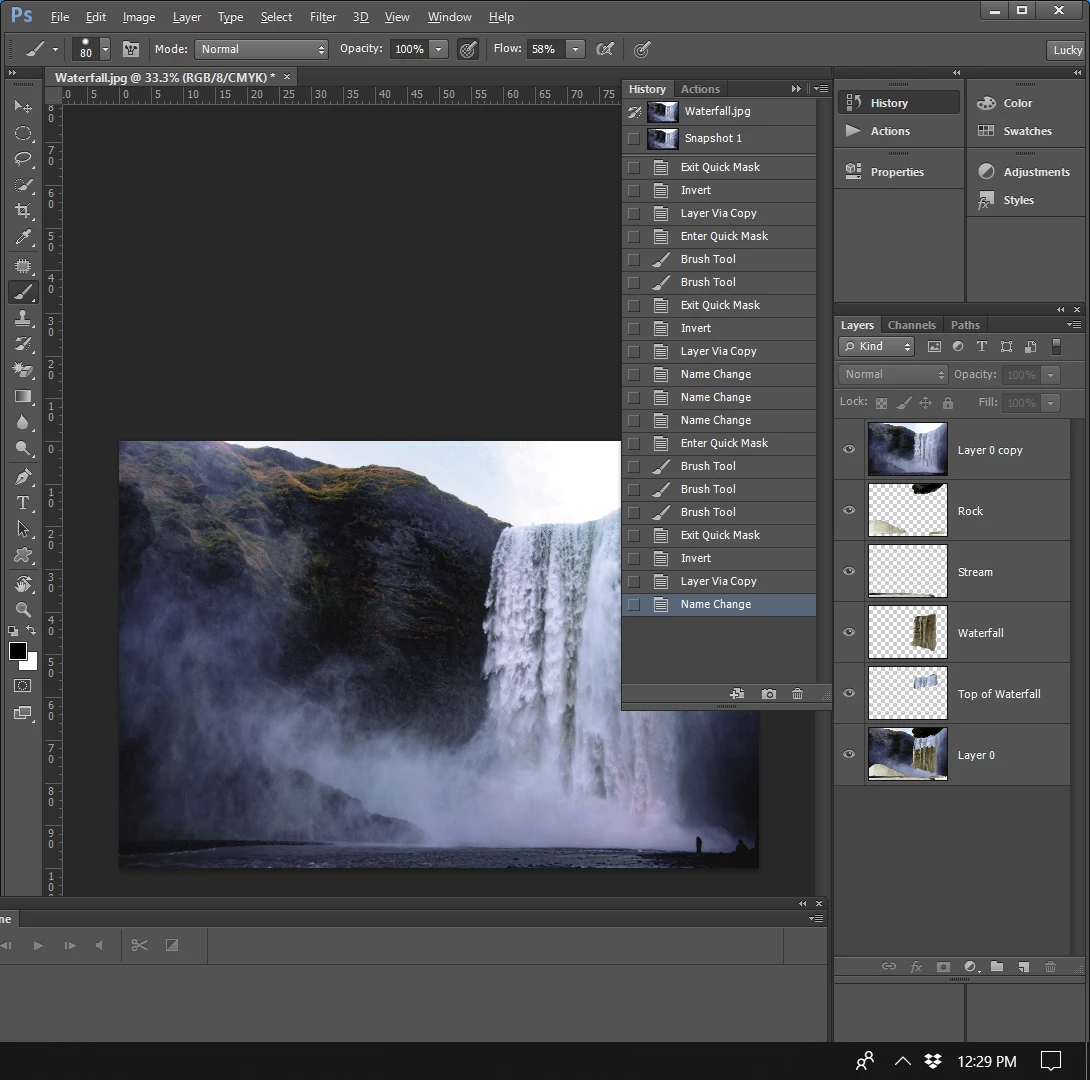Switch to the Channels tab

click(x=911, y=325)
